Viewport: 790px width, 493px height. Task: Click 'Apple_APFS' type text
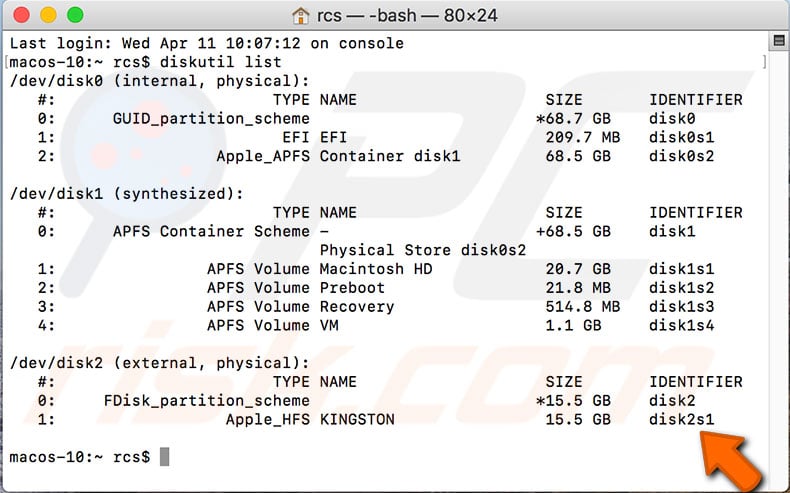[x=263, y=156]
